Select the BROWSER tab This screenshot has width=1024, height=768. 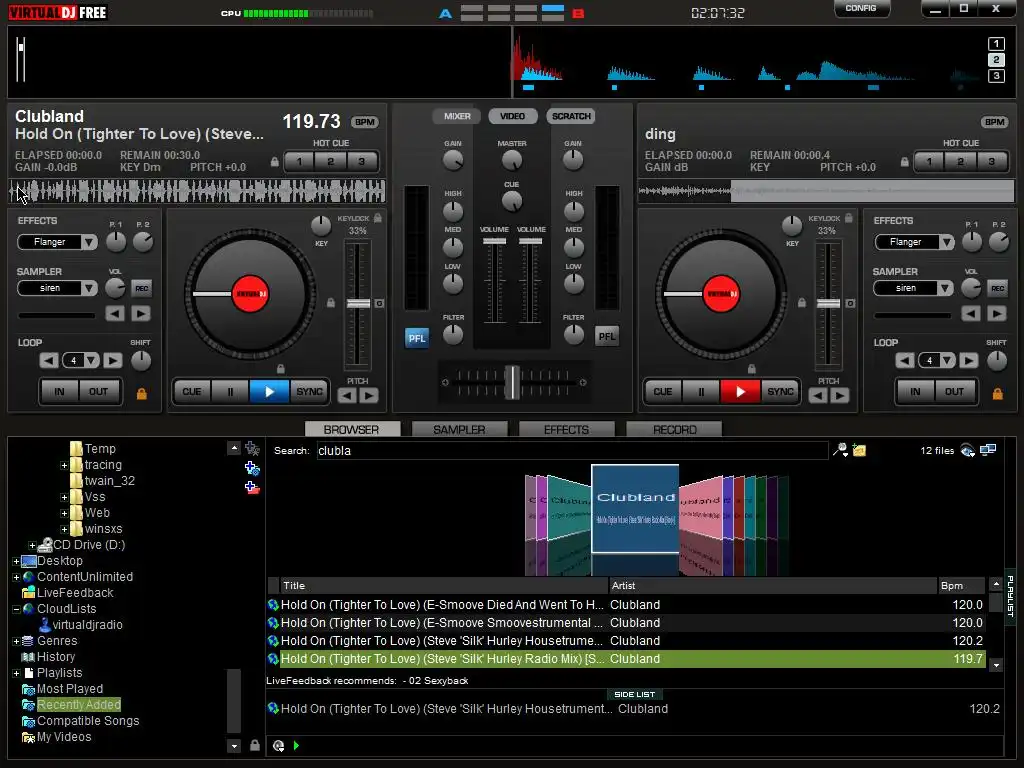point(351,429)
